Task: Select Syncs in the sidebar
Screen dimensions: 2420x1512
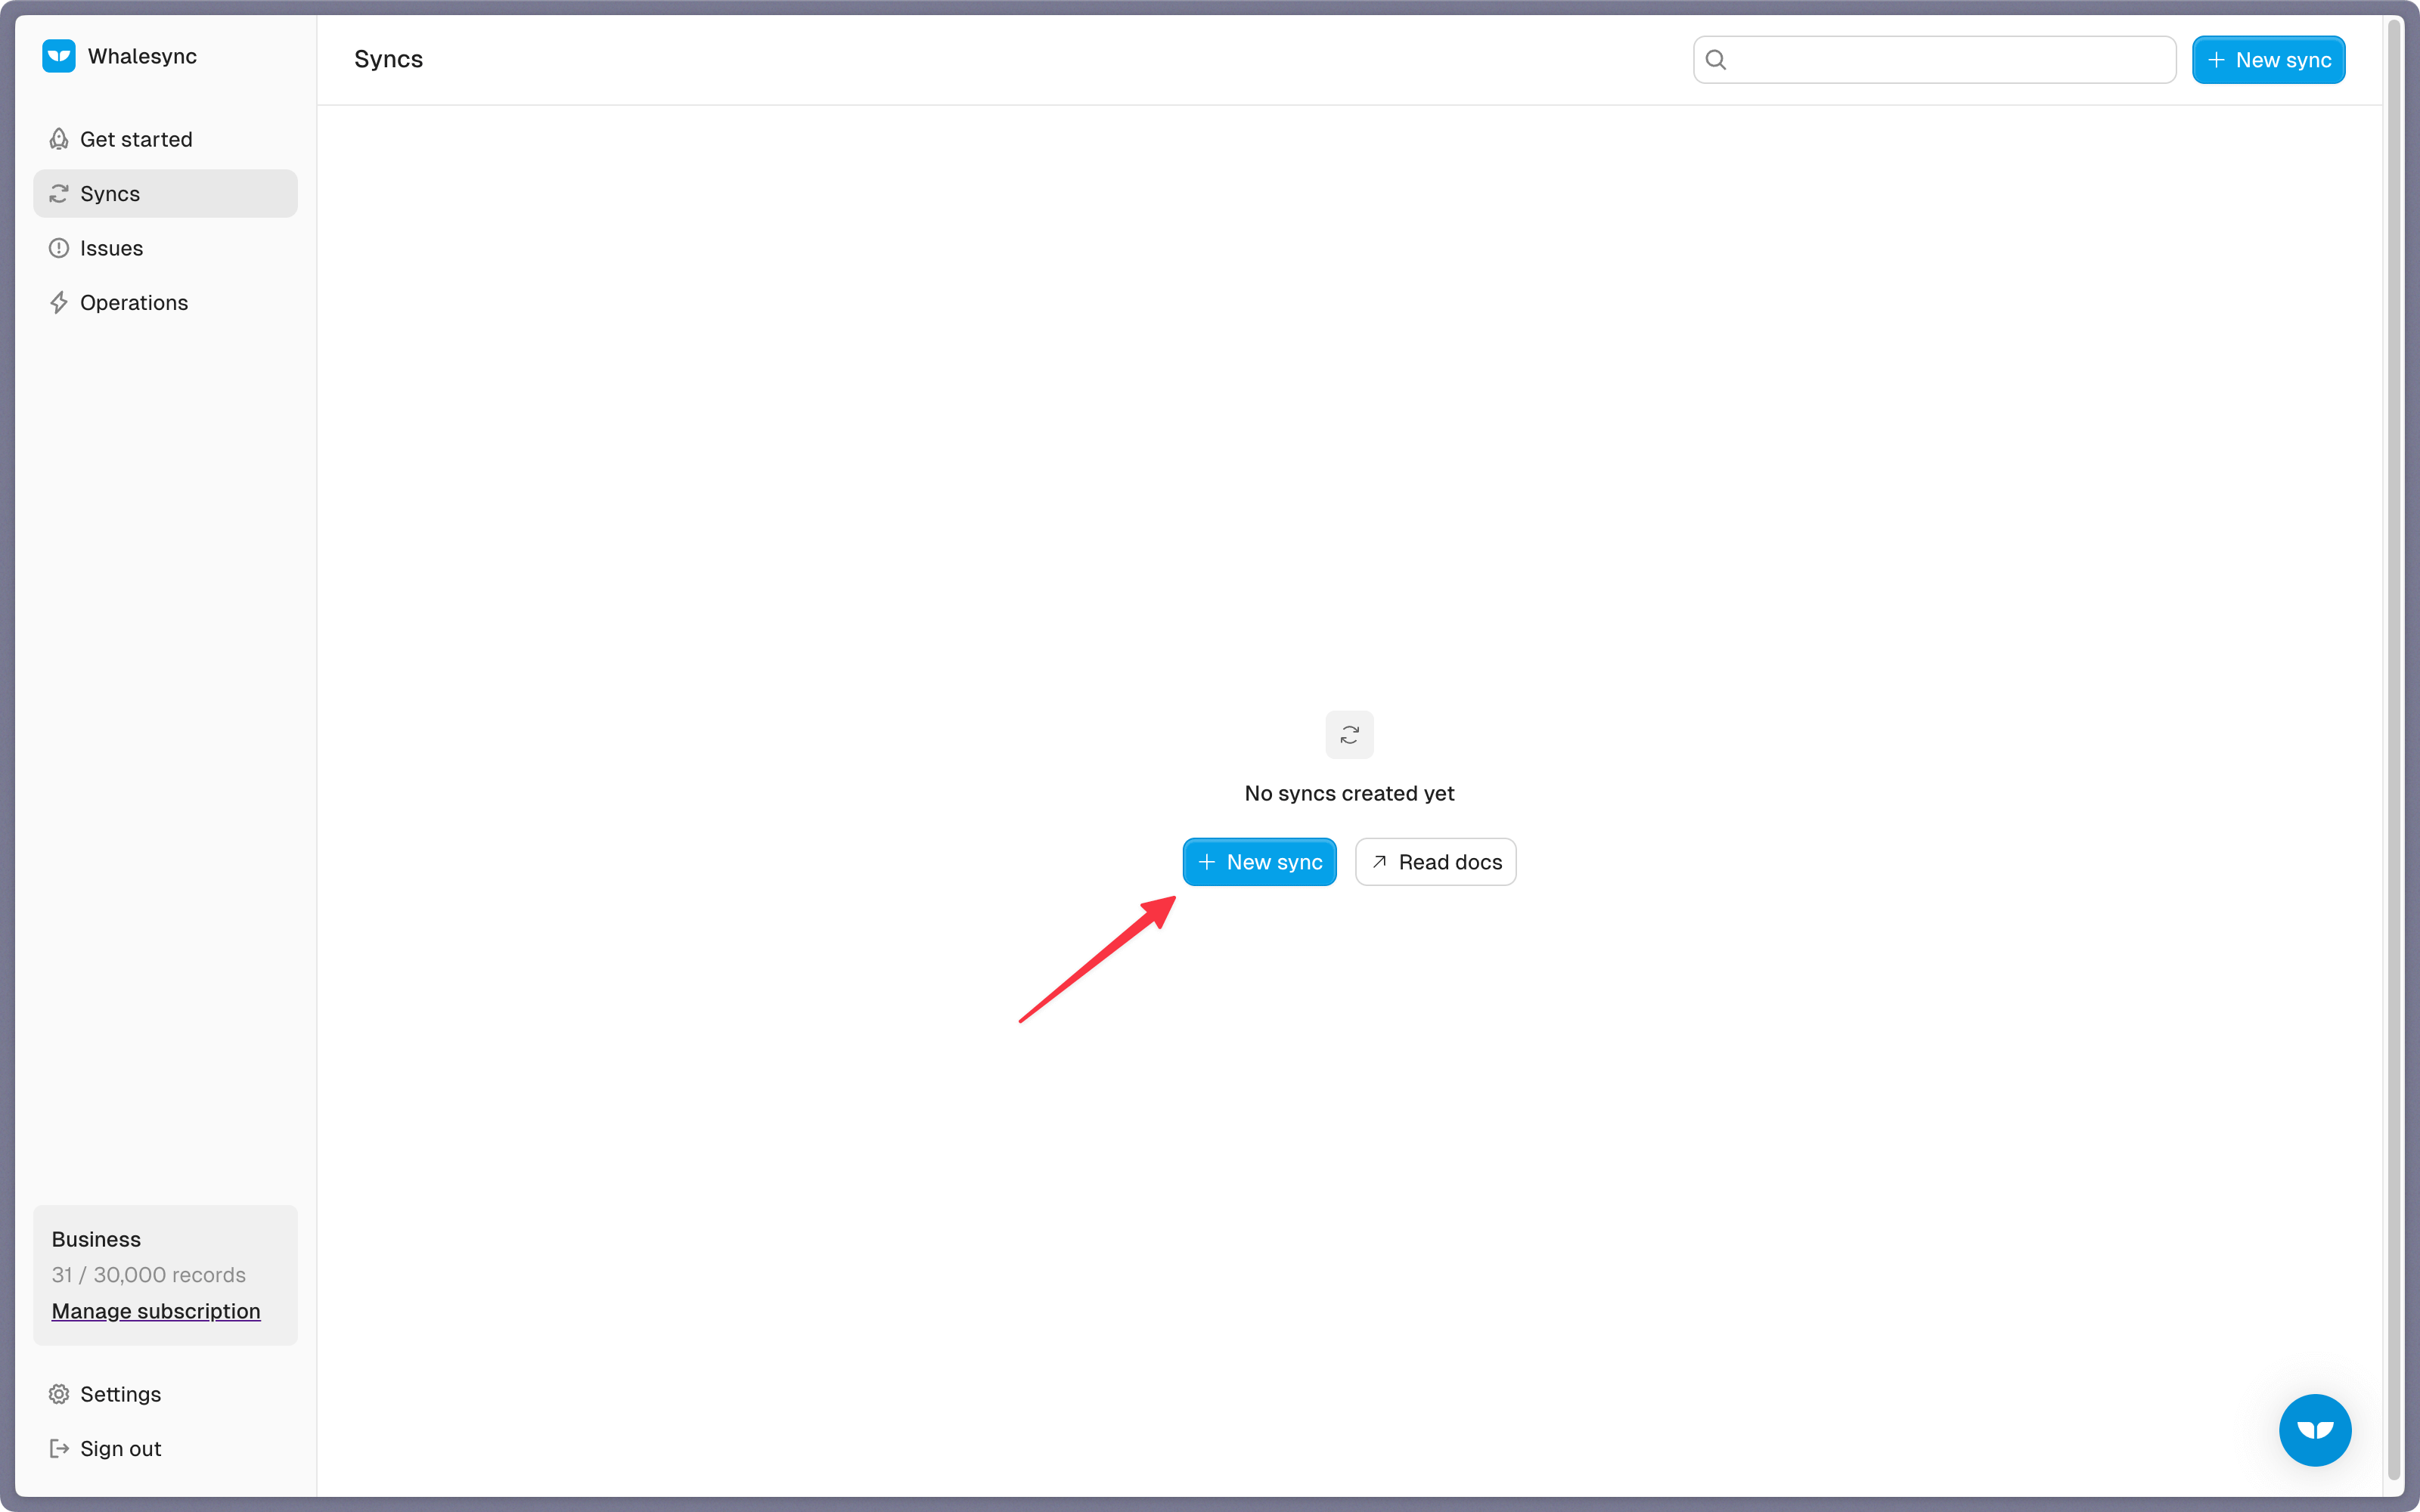Action: click(x=165, y=193)
